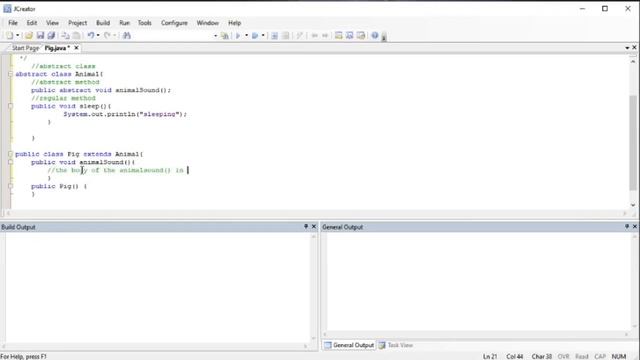Pin the Build Output panel
The height and width of the screenshot is (360, 640).
click(306, 227)
